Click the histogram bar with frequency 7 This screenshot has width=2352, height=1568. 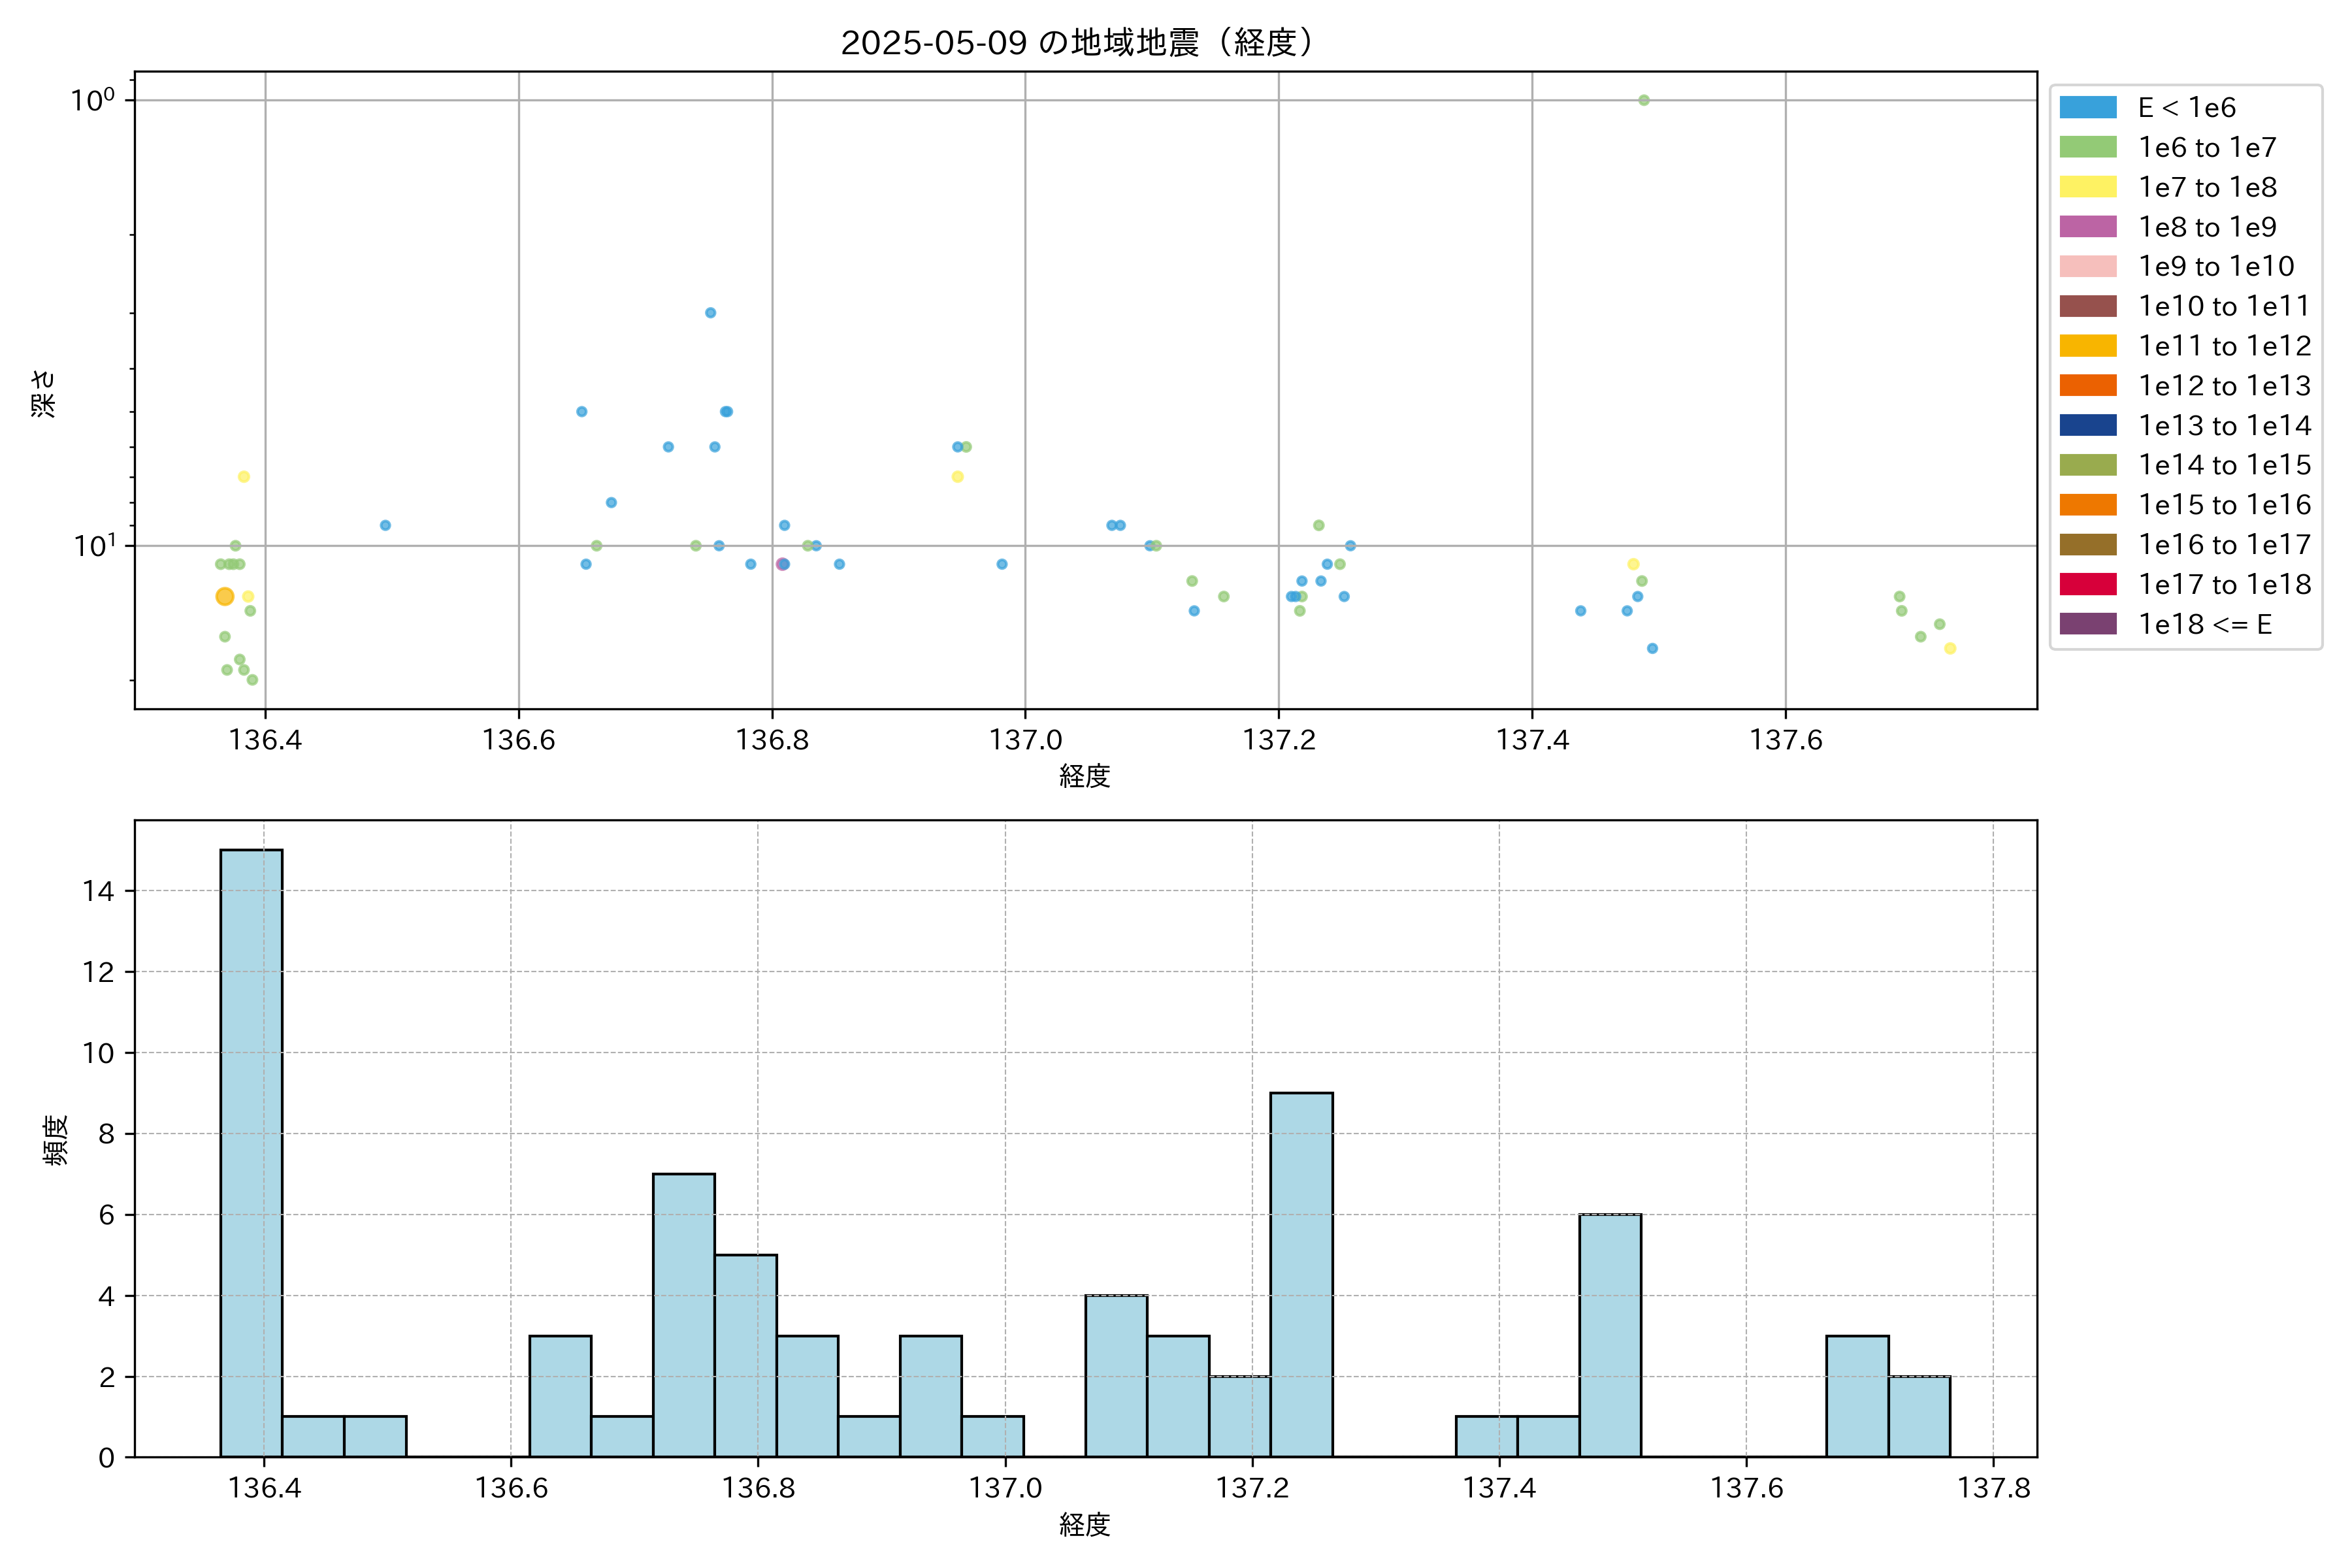(684, 1315)
